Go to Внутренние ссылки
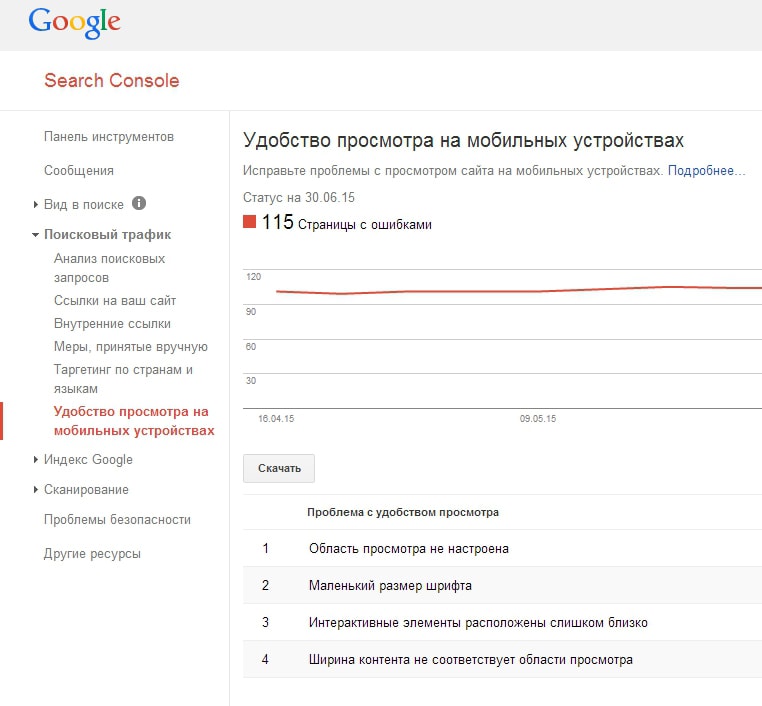762x706 pixels. coord(112,324)
